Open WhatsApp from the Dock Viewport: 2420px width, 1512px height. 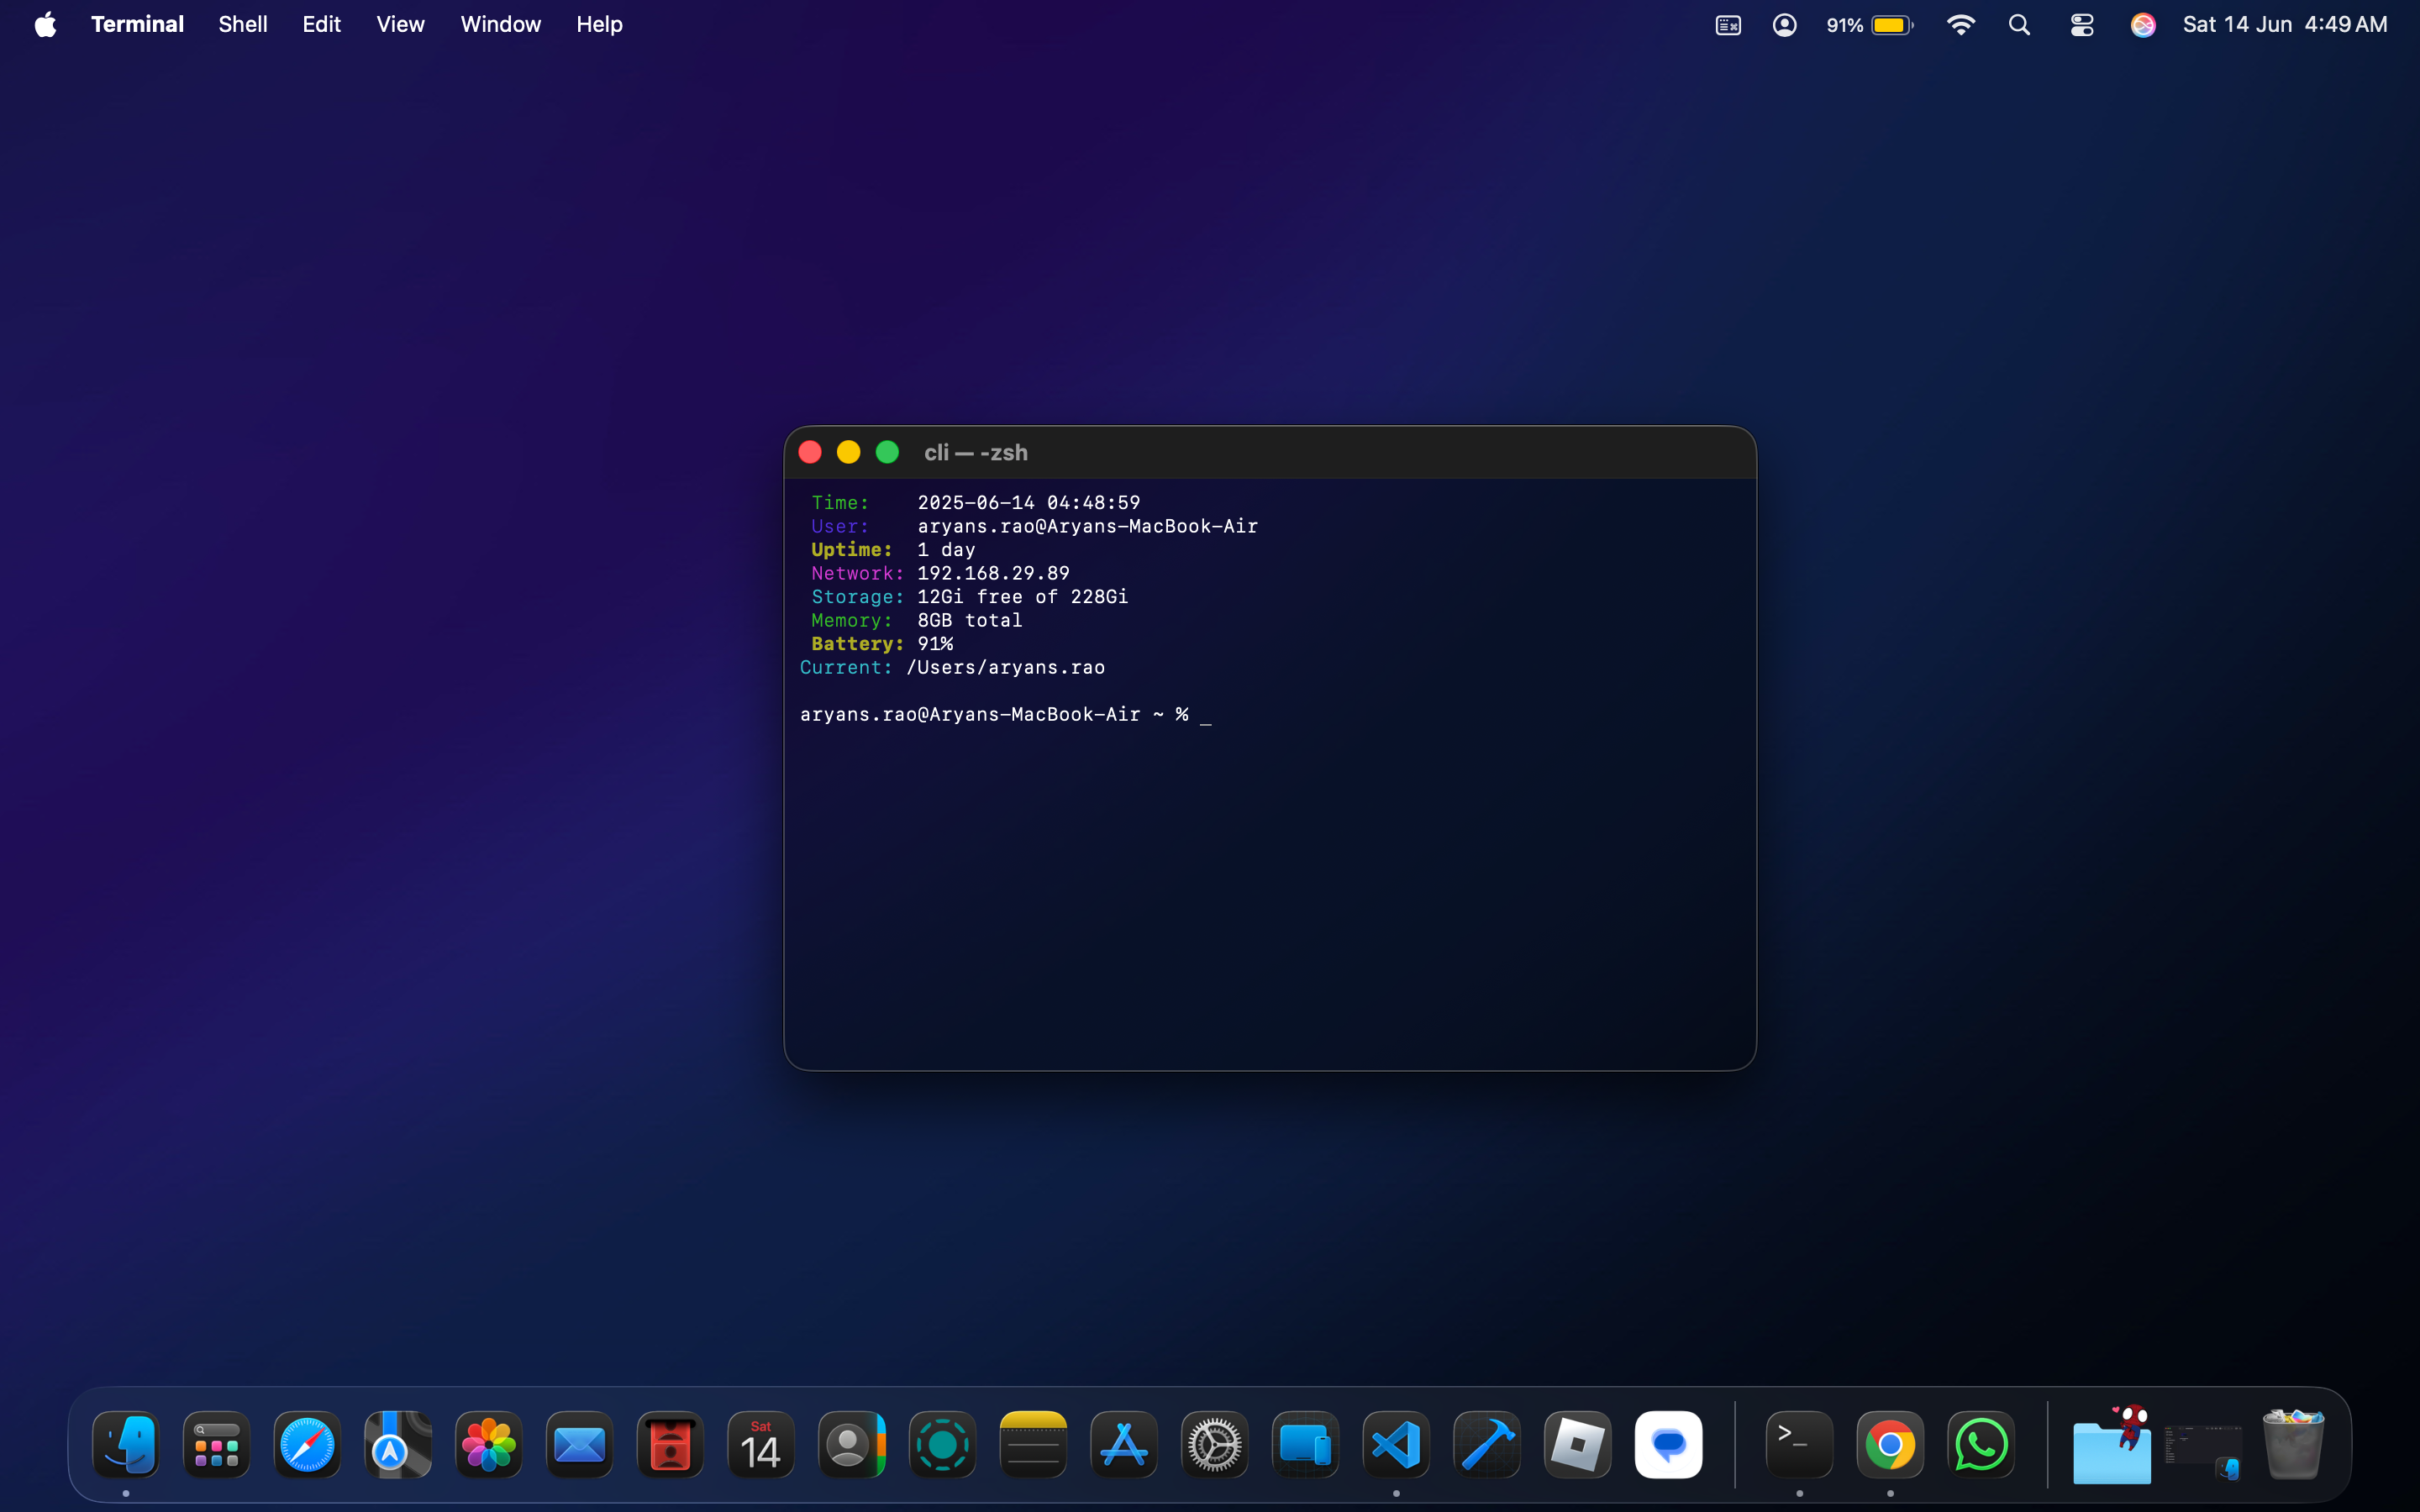[1981, 1444]
